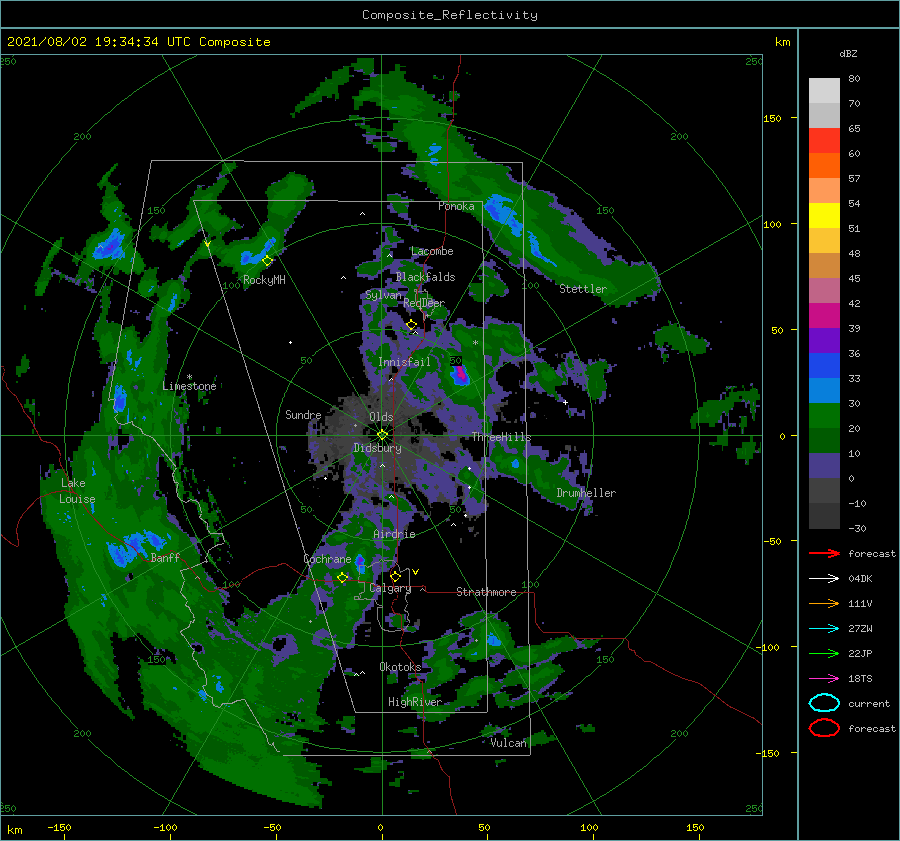Select the purple 36-39 dBZ swatch
The image size is (900, 841).
pos(824,341)
